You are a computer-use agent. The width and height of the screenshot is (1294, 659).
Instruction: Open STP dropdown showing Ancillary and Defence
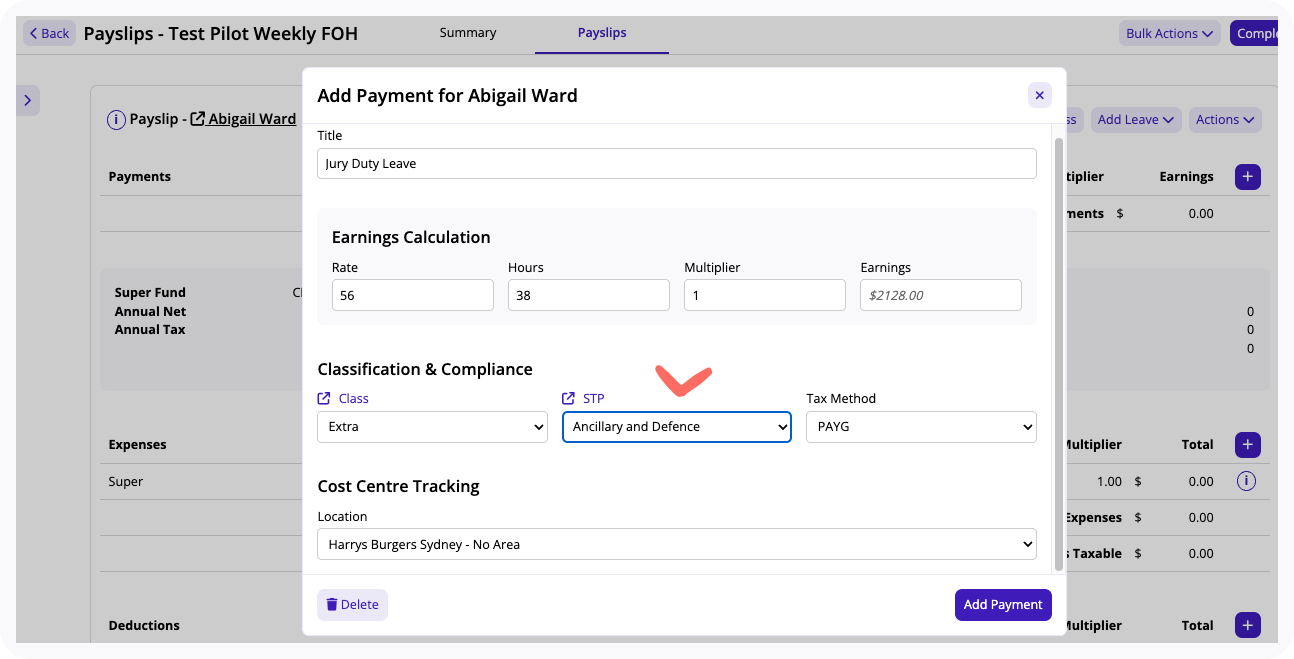[677, 427]
